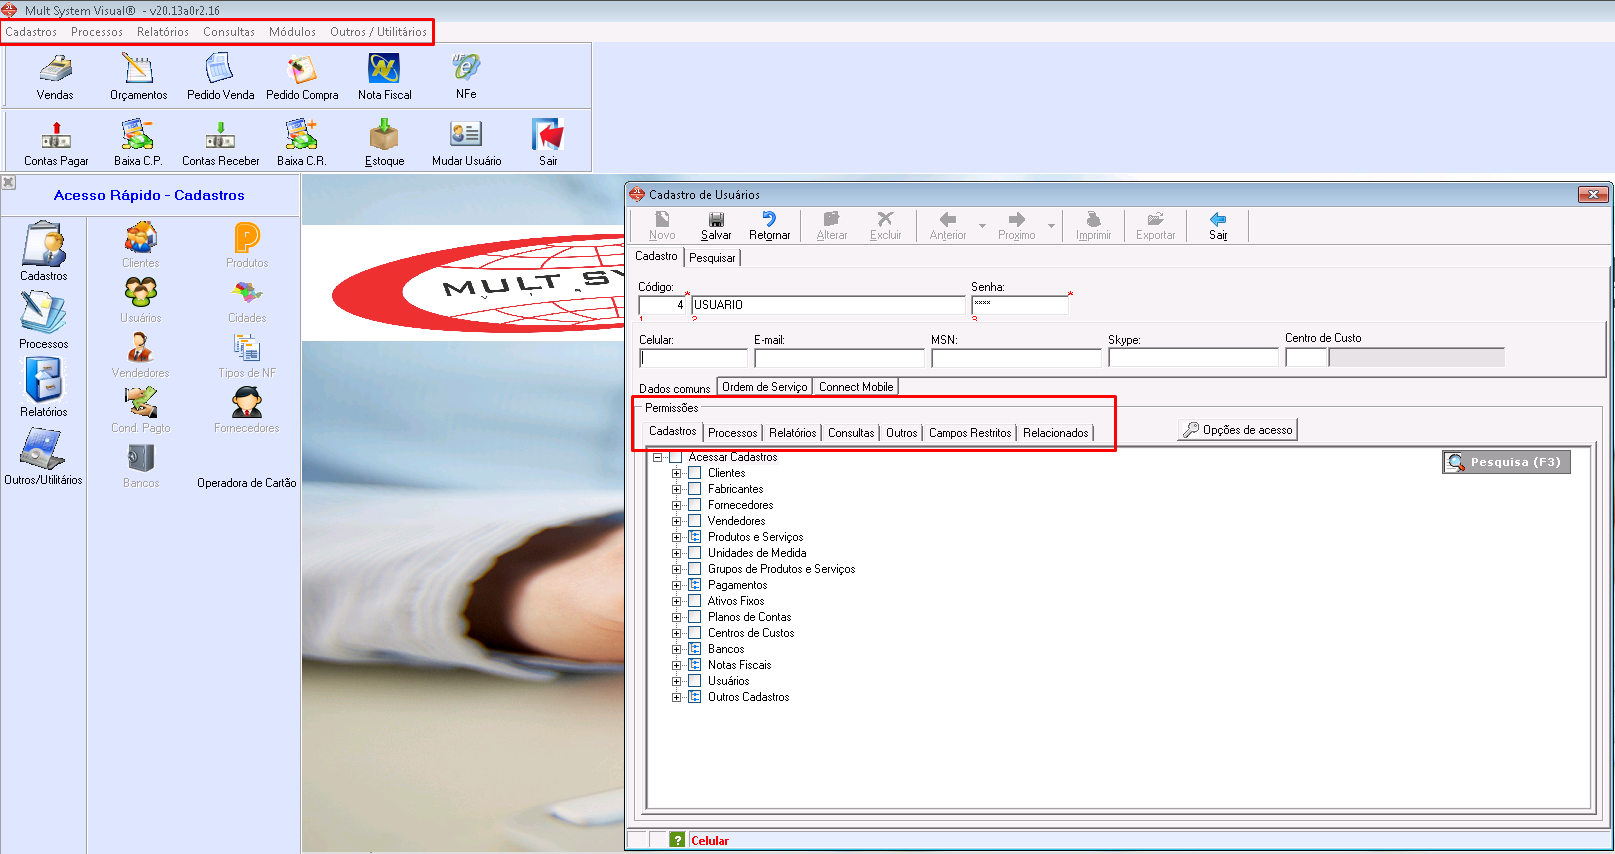Image resolution: width=1615 pixels, height=854 pixels.
Task: Open the Outros / Utilitários menu
Action: coord(378,32)
